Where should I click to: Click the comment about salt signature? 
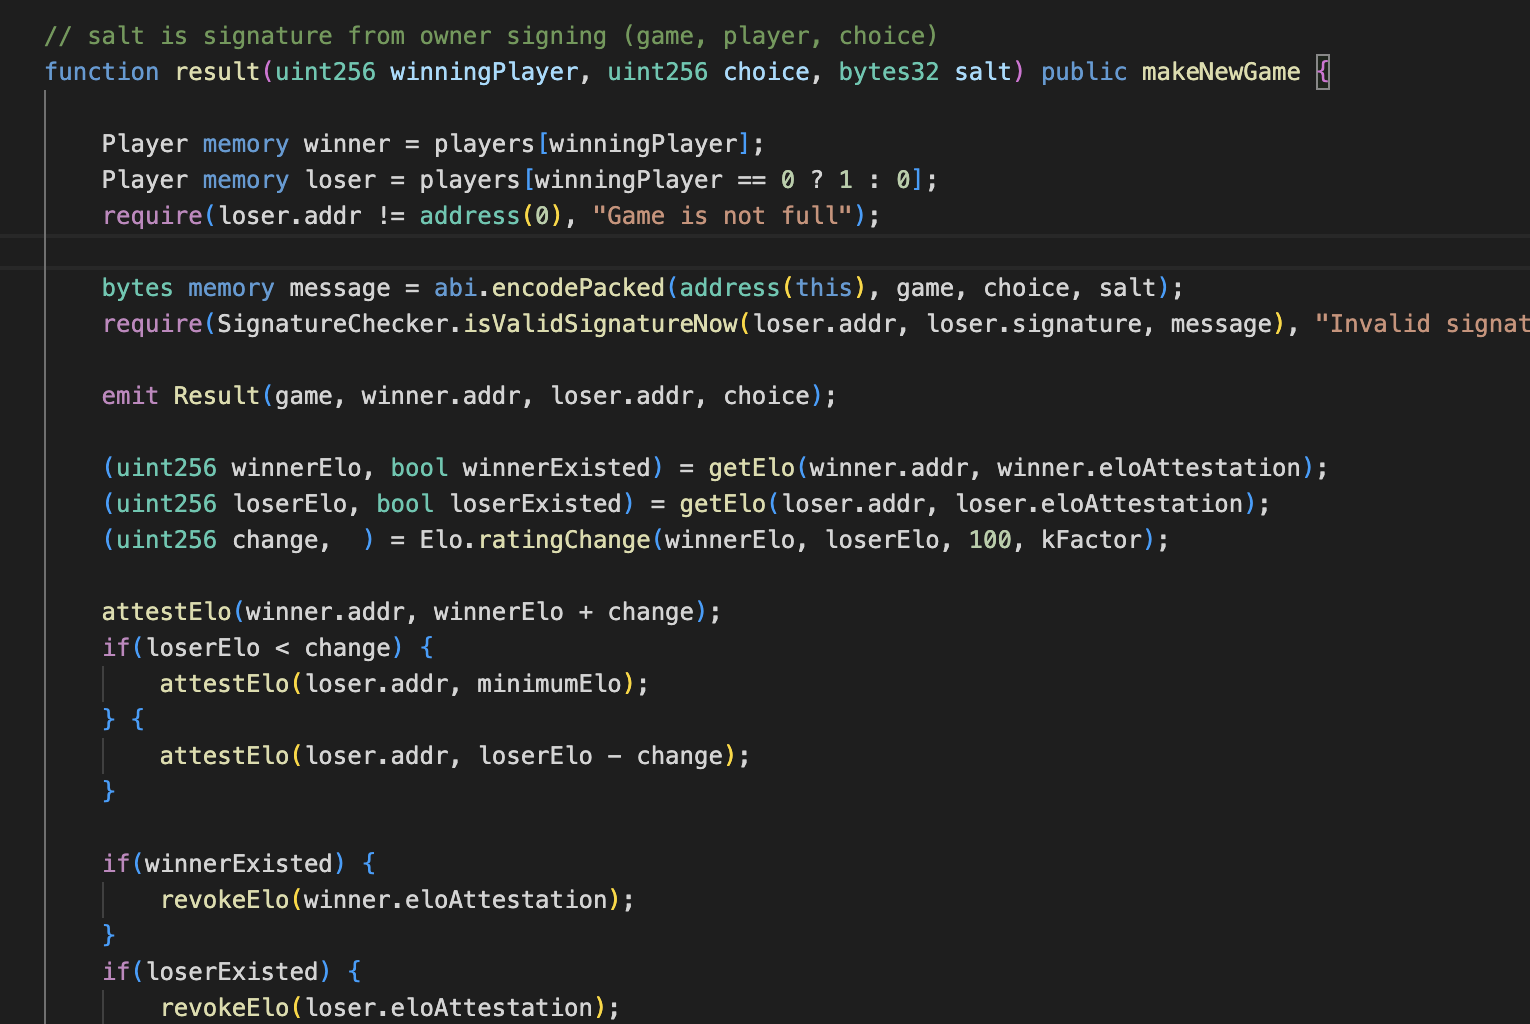(x=491, y=36)
